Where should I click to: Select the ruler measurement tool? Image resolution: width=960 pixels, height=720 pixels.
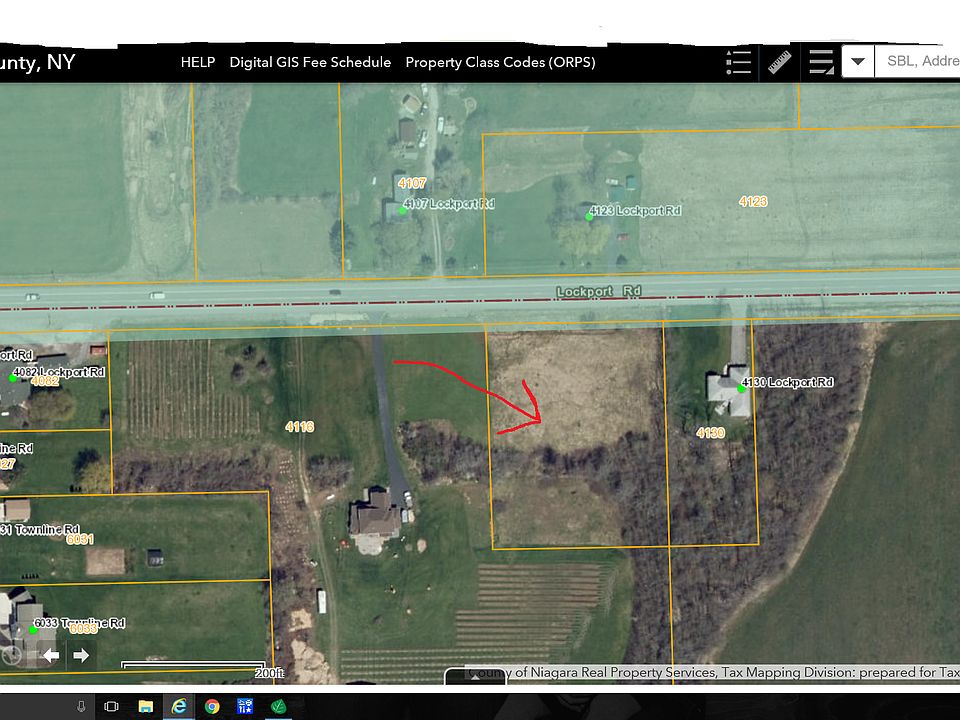point(780,63)
